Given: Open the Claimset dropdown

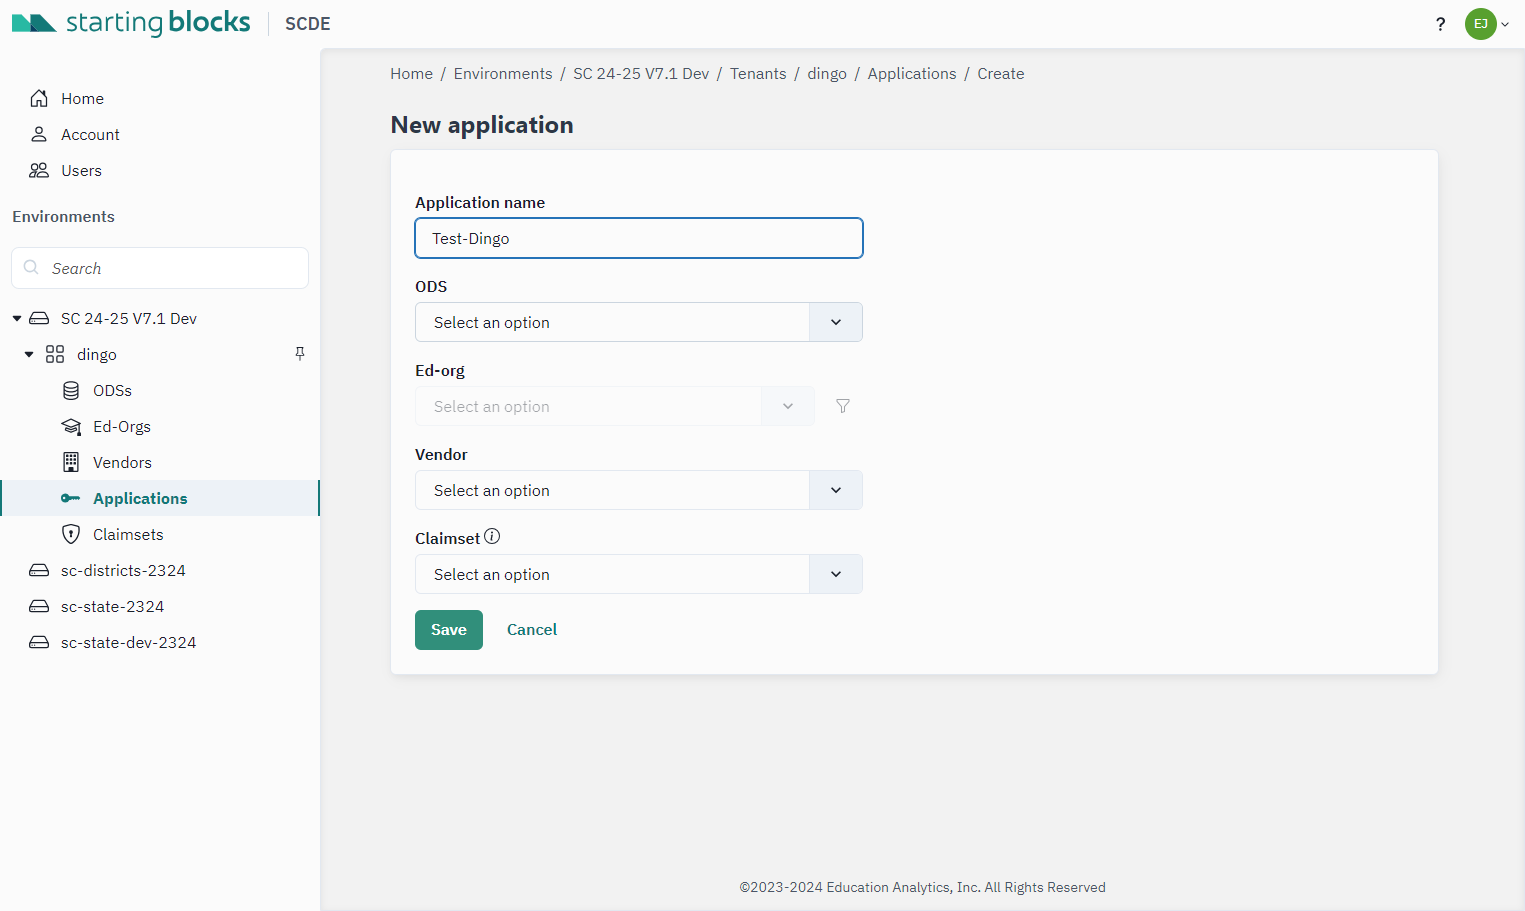Looking at the screenshot, I should tap(639, 574).
